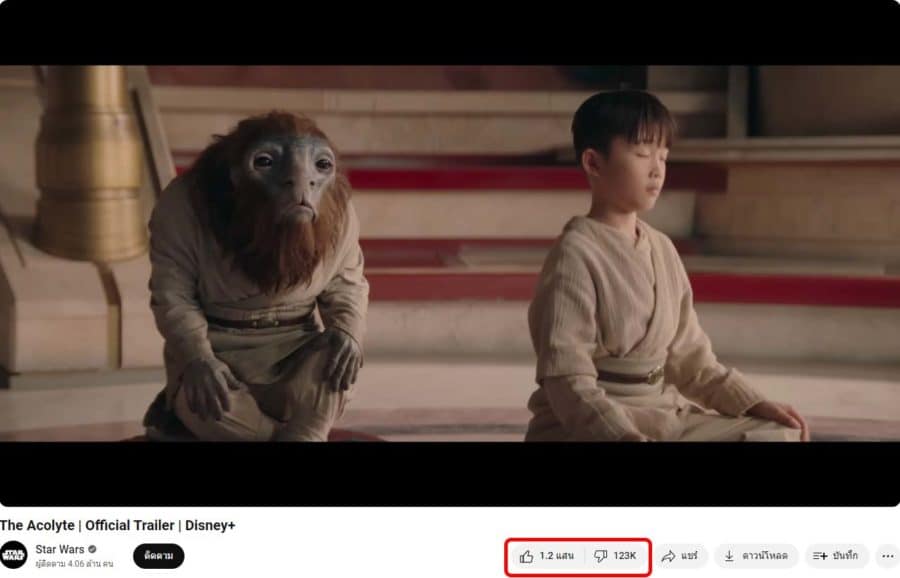Click the verified badge beside Star Wars
900x578 pixels.
coord(92,549)
